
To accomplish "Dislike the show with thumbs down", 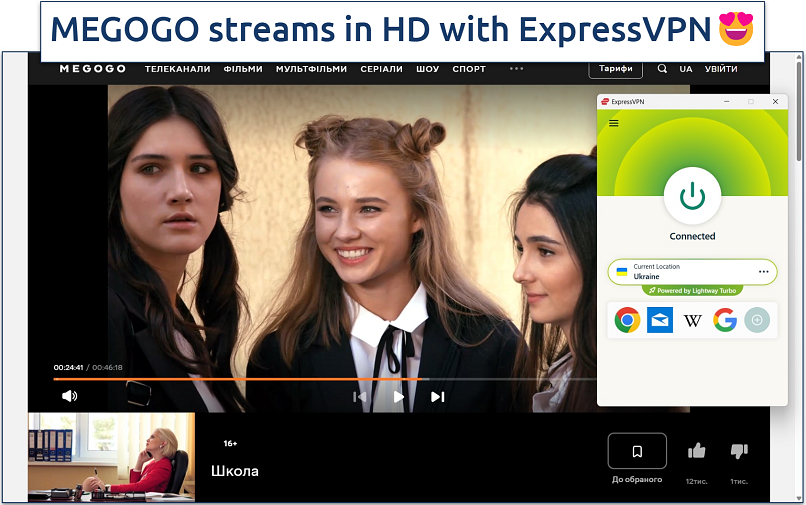I will [739, 451].
